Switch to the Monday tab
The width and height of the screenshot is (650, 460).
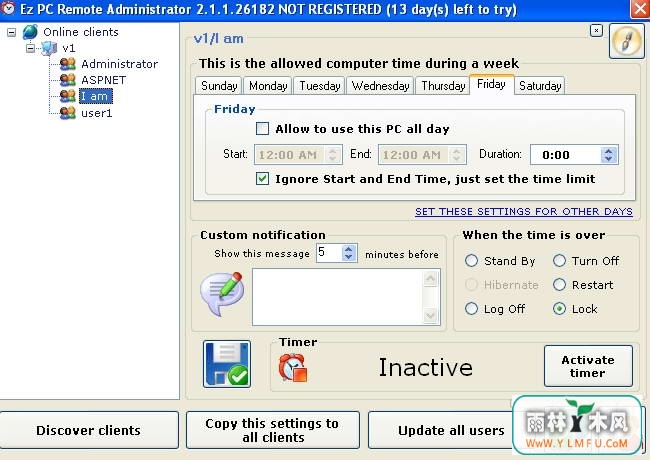pyautogui.click(x=268, y=85)
